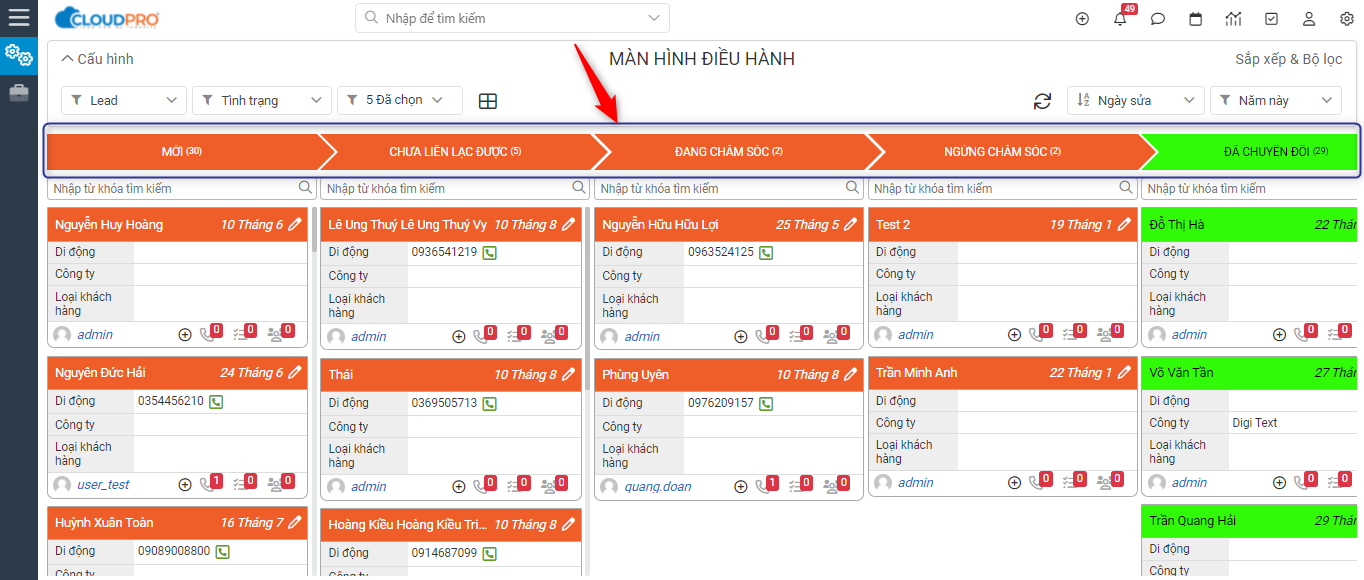1364x580 pixels.
Task: Click the quick create plus icon
Action: click(1082, 19)
